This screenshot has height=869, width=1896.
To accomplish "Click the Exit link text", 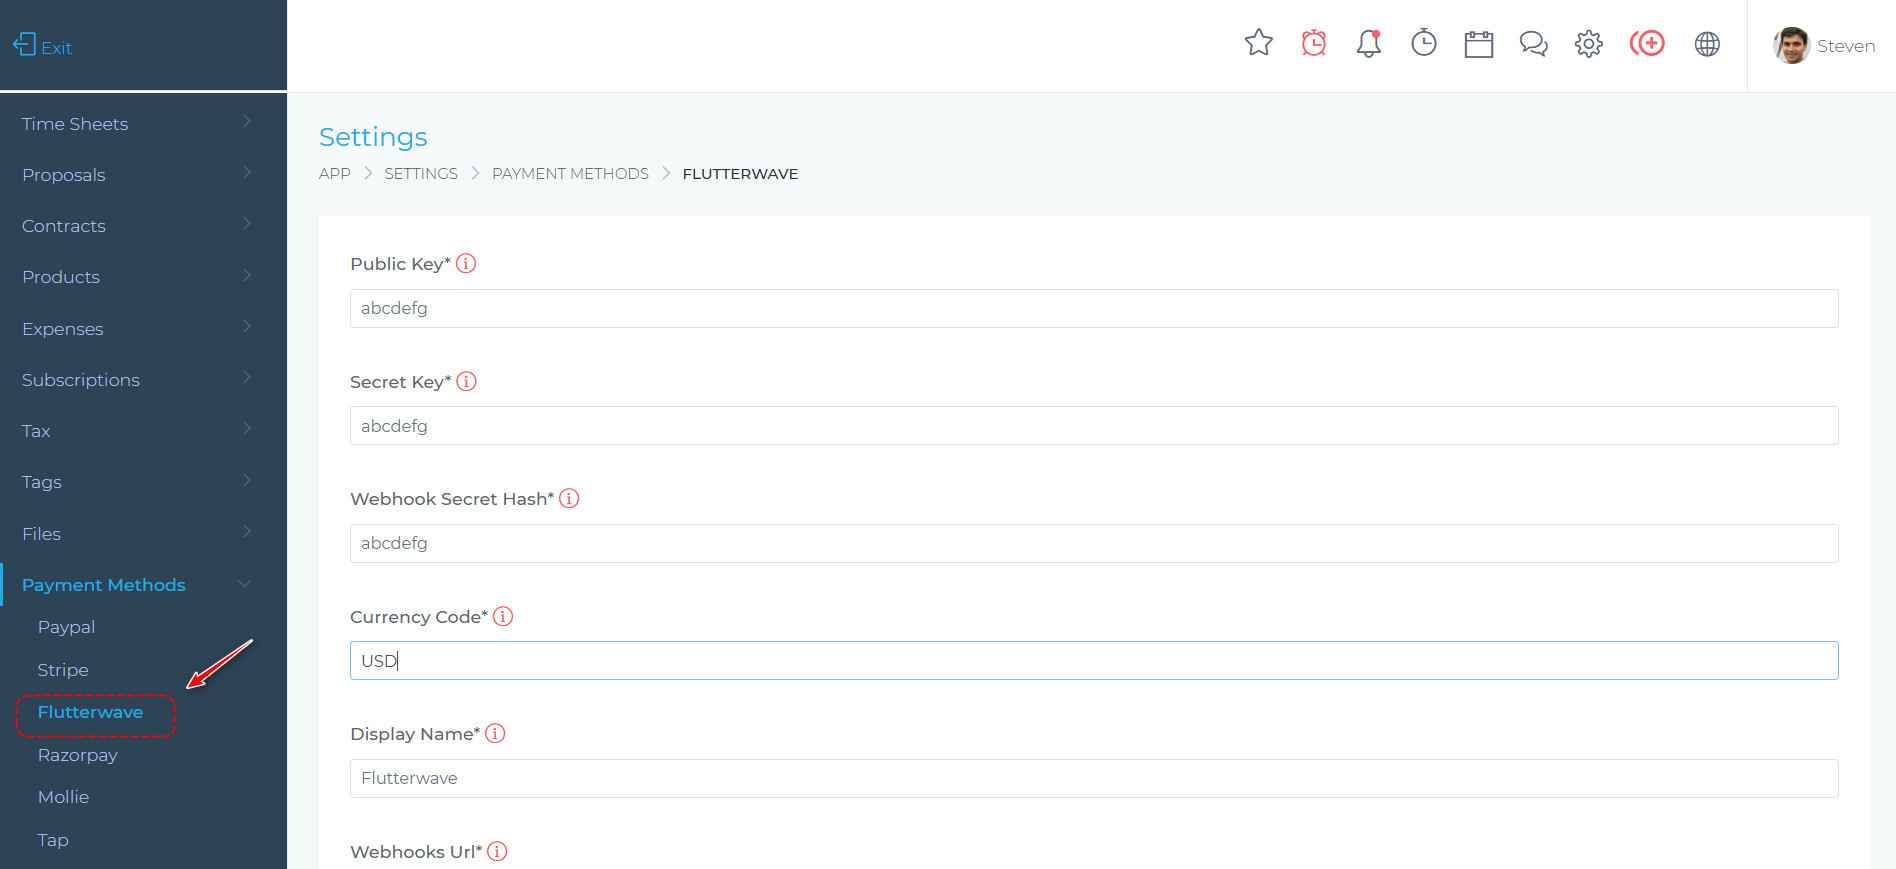I will (56, 48).
